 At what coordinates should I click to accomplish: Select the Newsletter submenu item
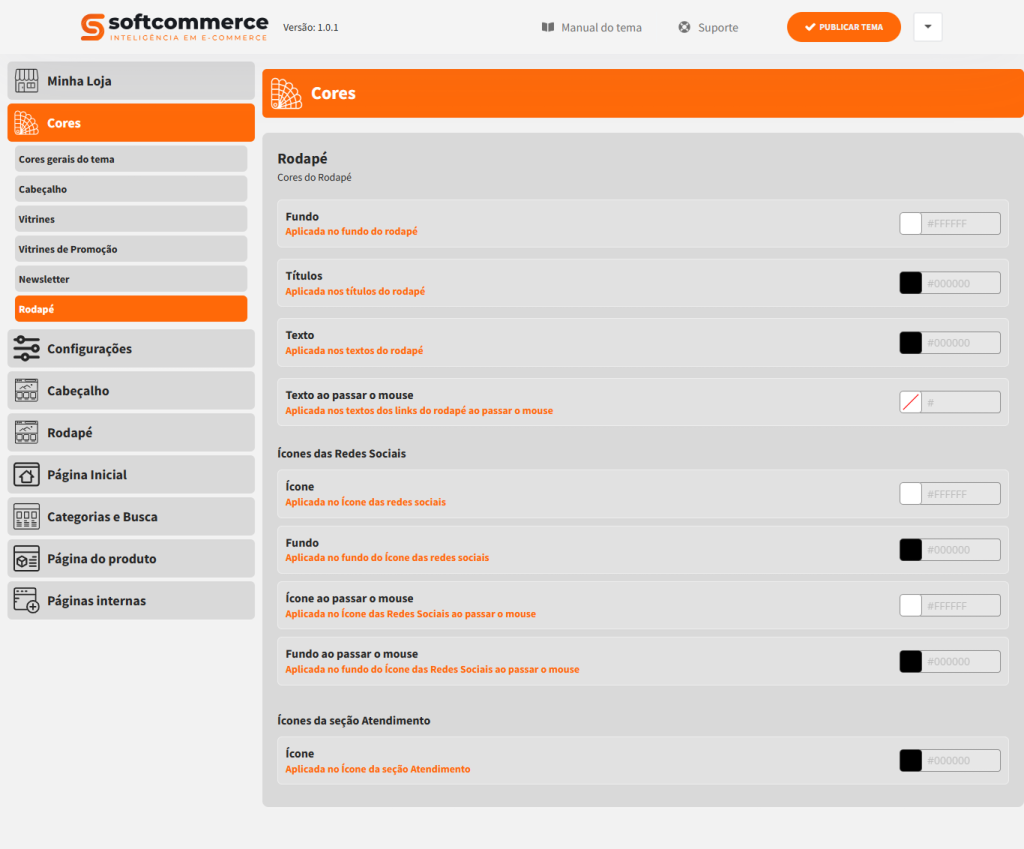click(x=131, y=280)
